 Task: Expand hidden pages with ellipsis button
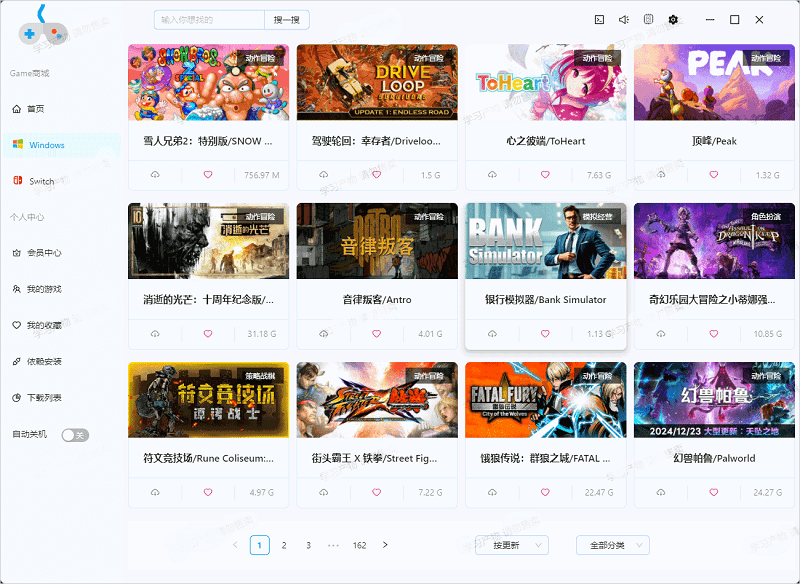click(333, 545)
